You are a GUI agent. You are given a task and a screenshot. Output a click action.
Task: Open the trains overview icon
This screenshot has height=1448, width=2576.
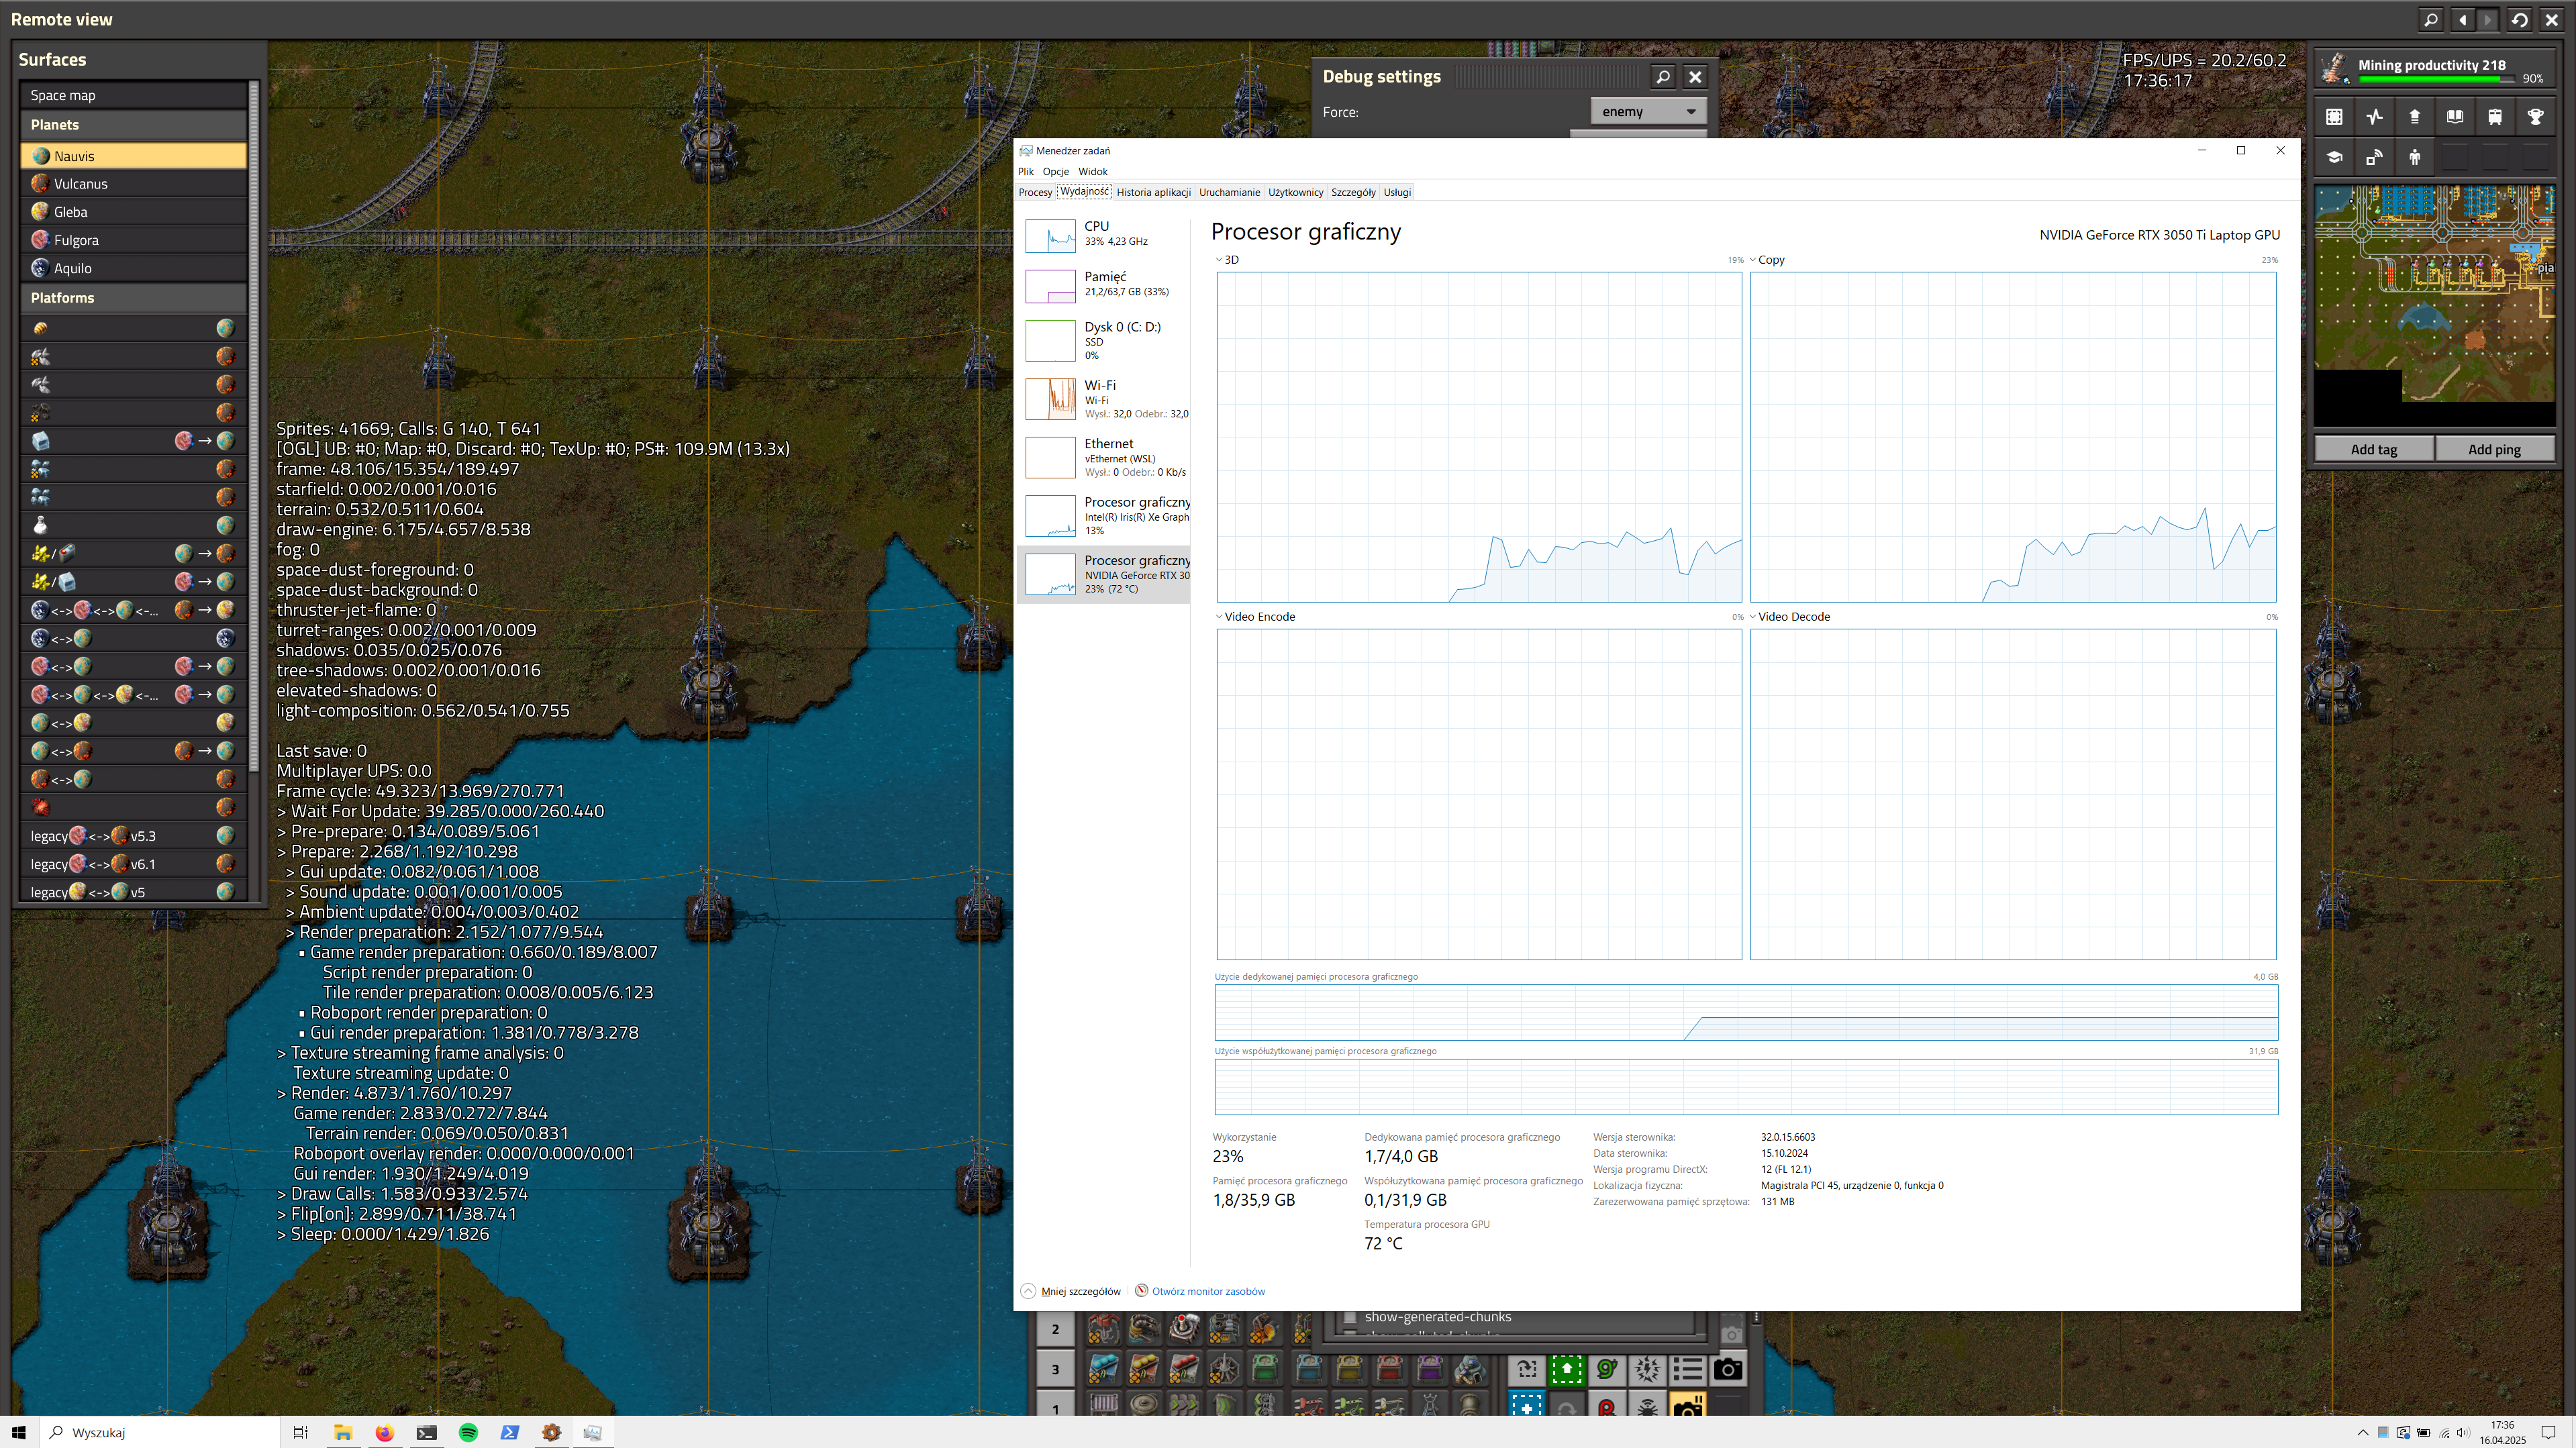click(2494, 117)
